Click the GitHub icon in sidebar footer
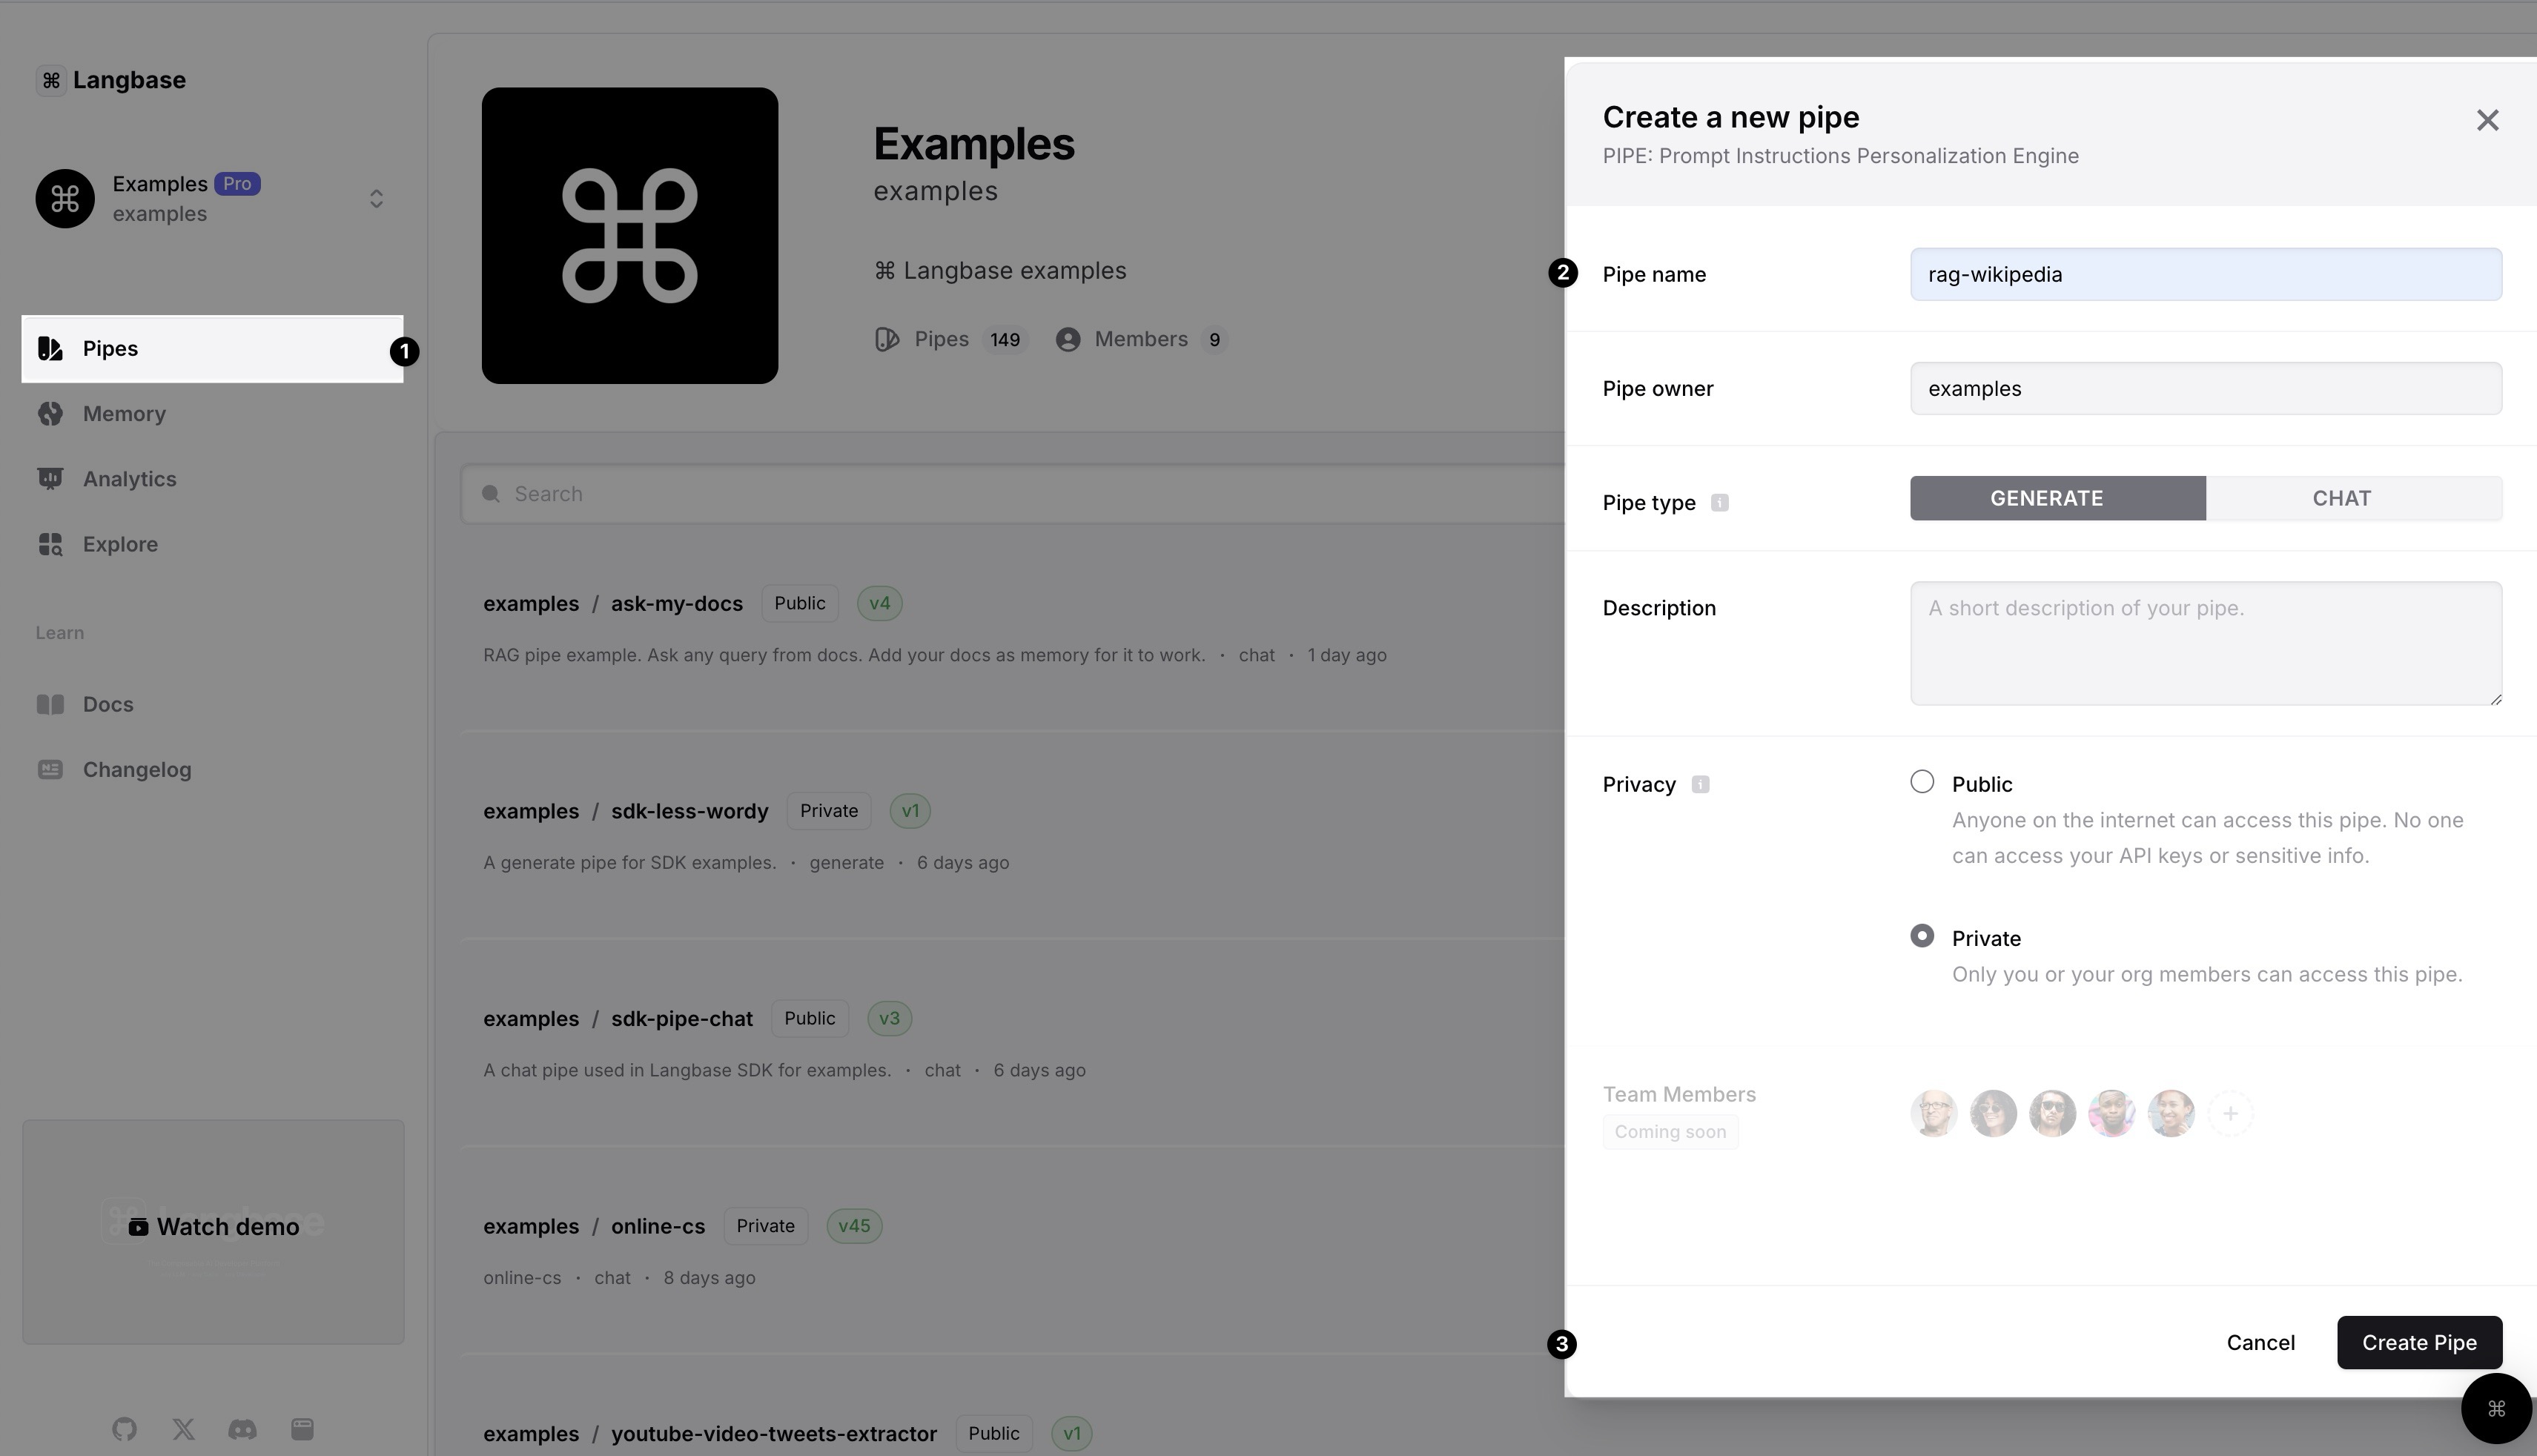Viewport: 2537px width, 1456px height. 124,1429
